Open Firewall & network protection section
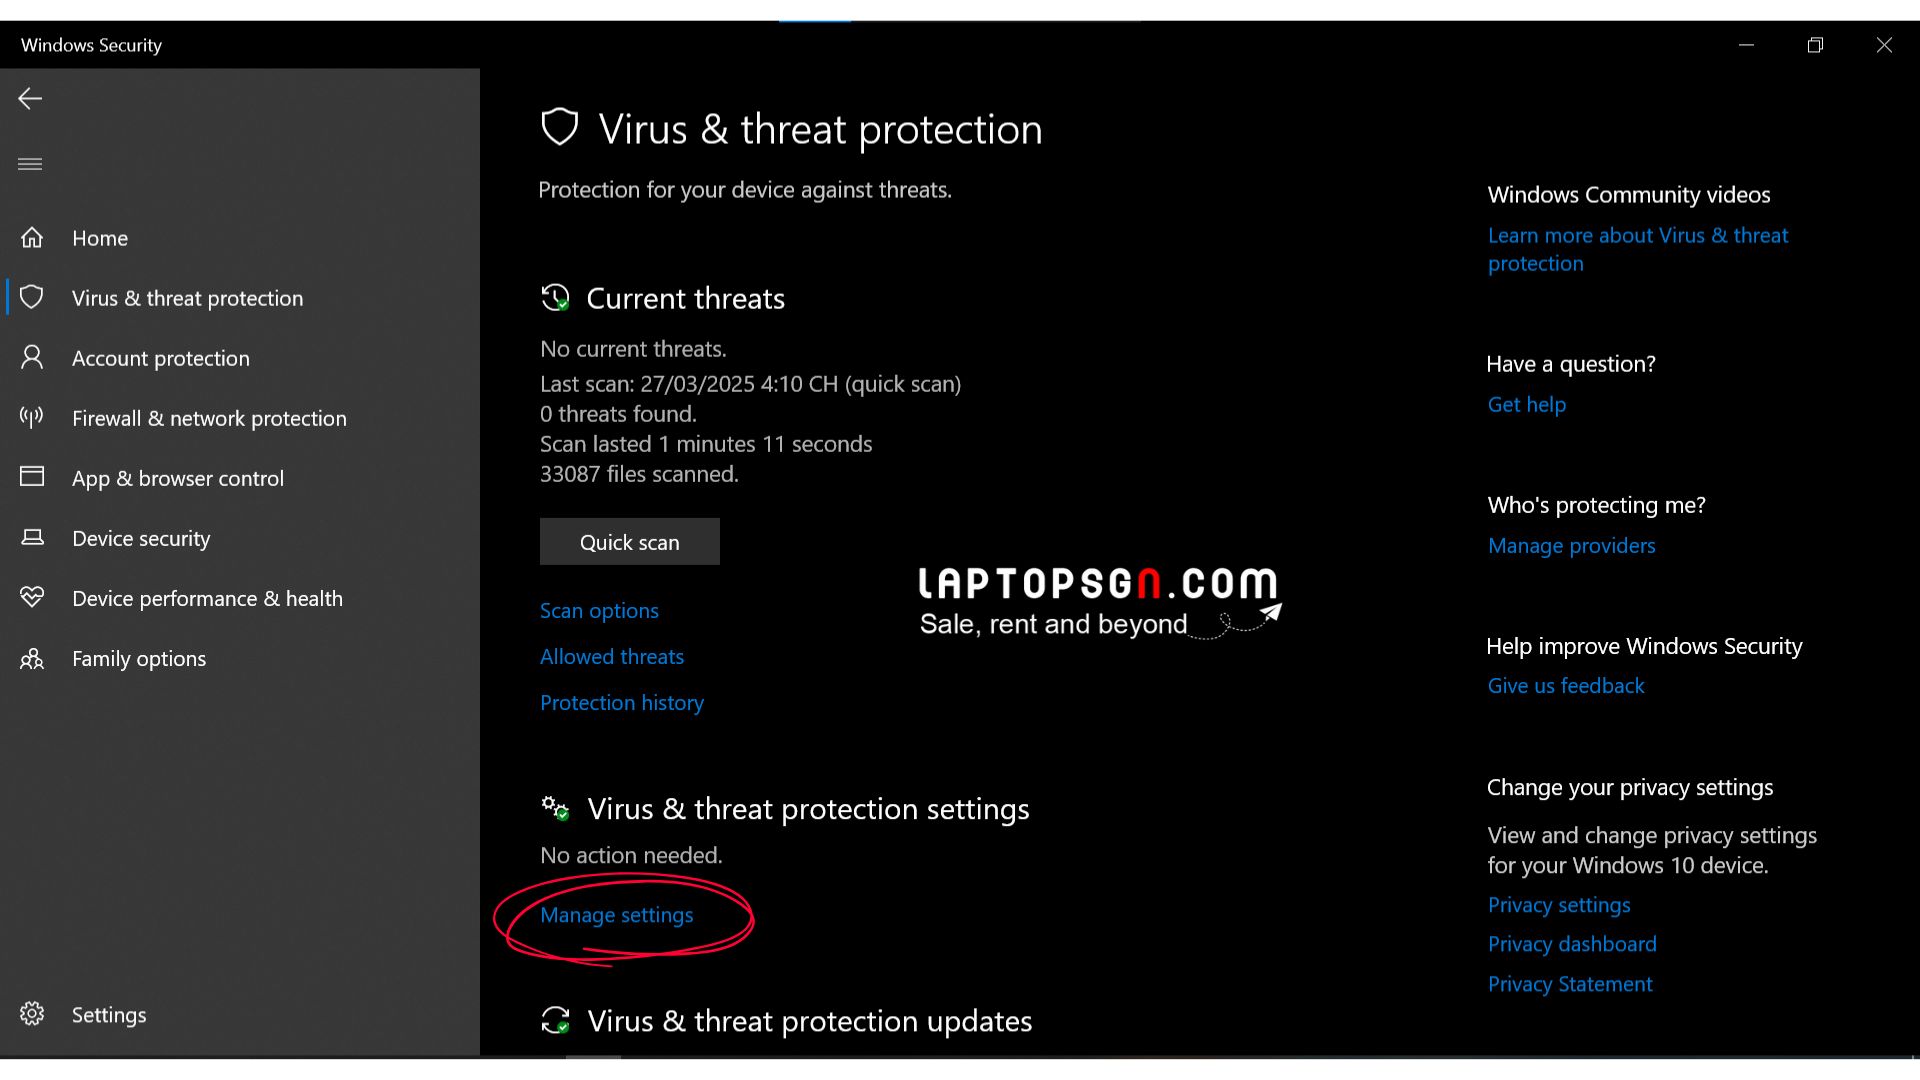1920x1080 pixels. coord(209,418)
